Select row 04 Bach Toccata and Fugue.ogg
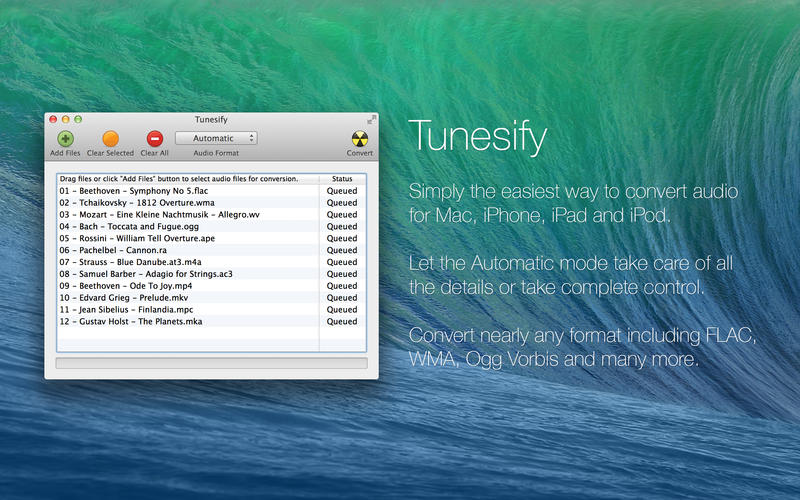 (x=211, y=227)
